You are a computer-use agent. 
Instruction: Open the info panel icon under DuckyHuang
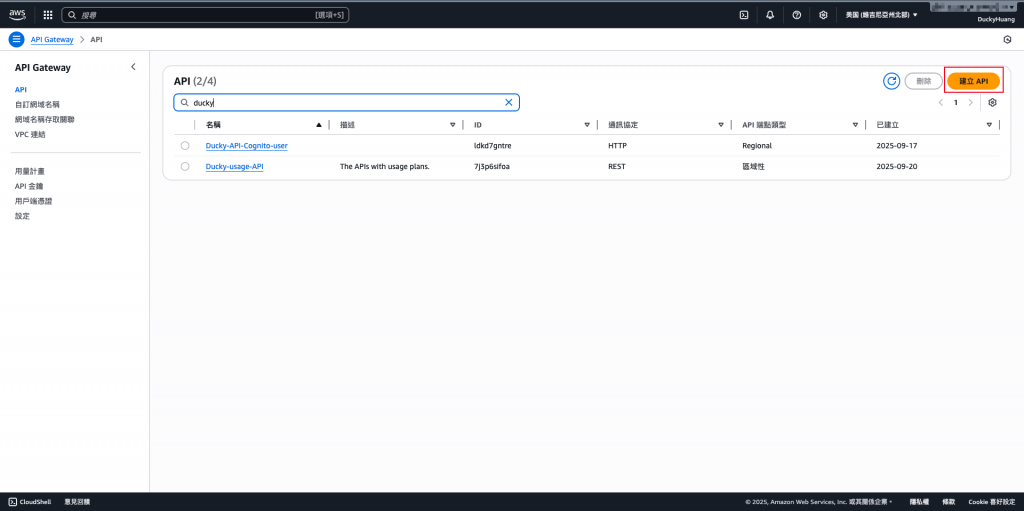click(1007, 40)
